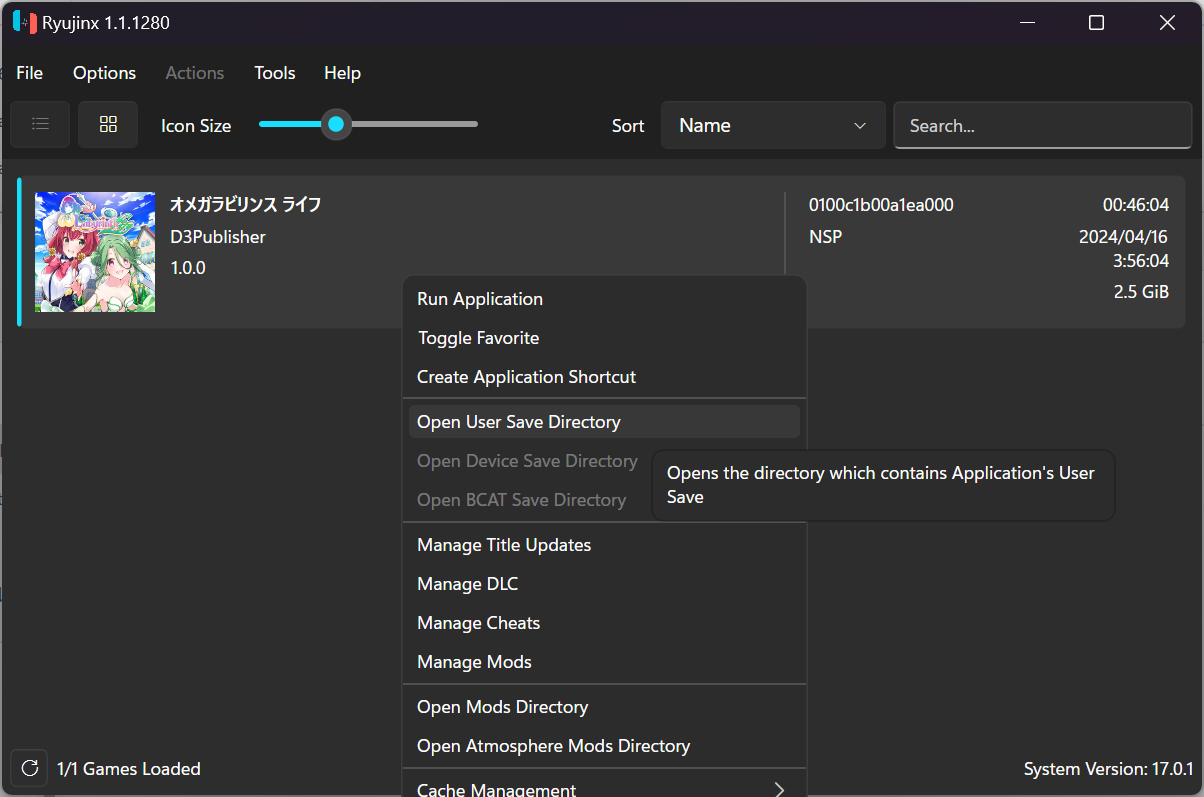Viewport: 1204px width, 797px height.
Task: Select Toggle Favorite in context menu
Action: (x=604, y=338)
